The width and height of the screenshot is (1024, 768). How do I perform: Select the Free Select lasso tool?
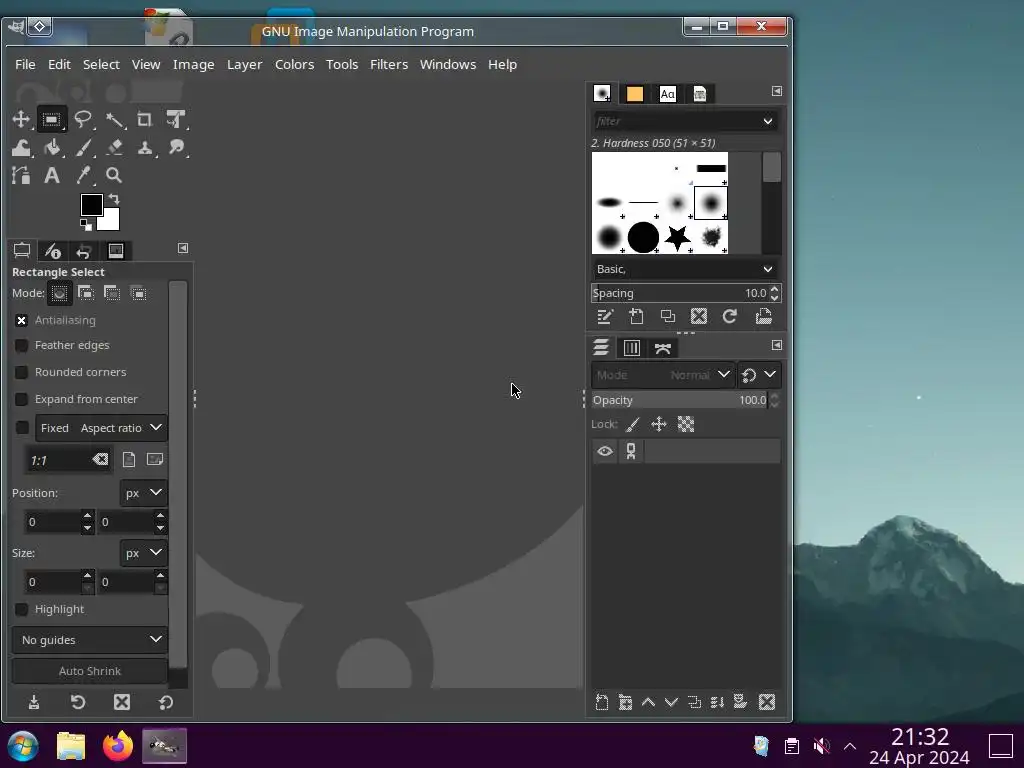click(83, 120)
